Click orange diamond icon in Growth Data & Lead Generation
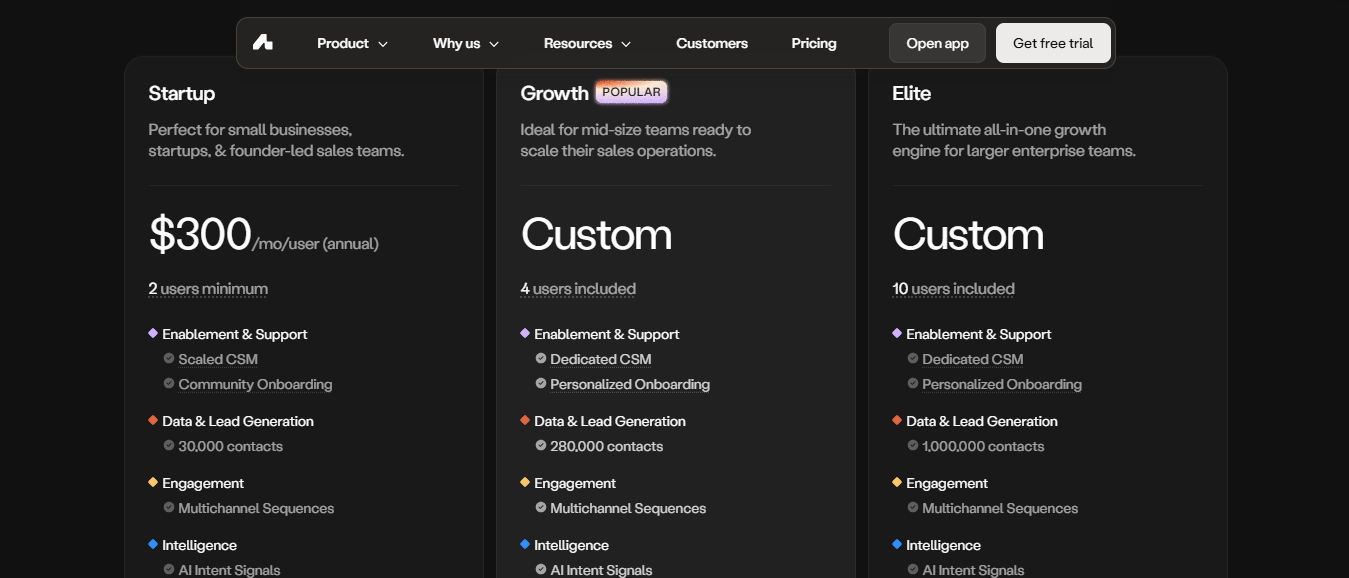 pyautogui.click(x=525, y=420)
